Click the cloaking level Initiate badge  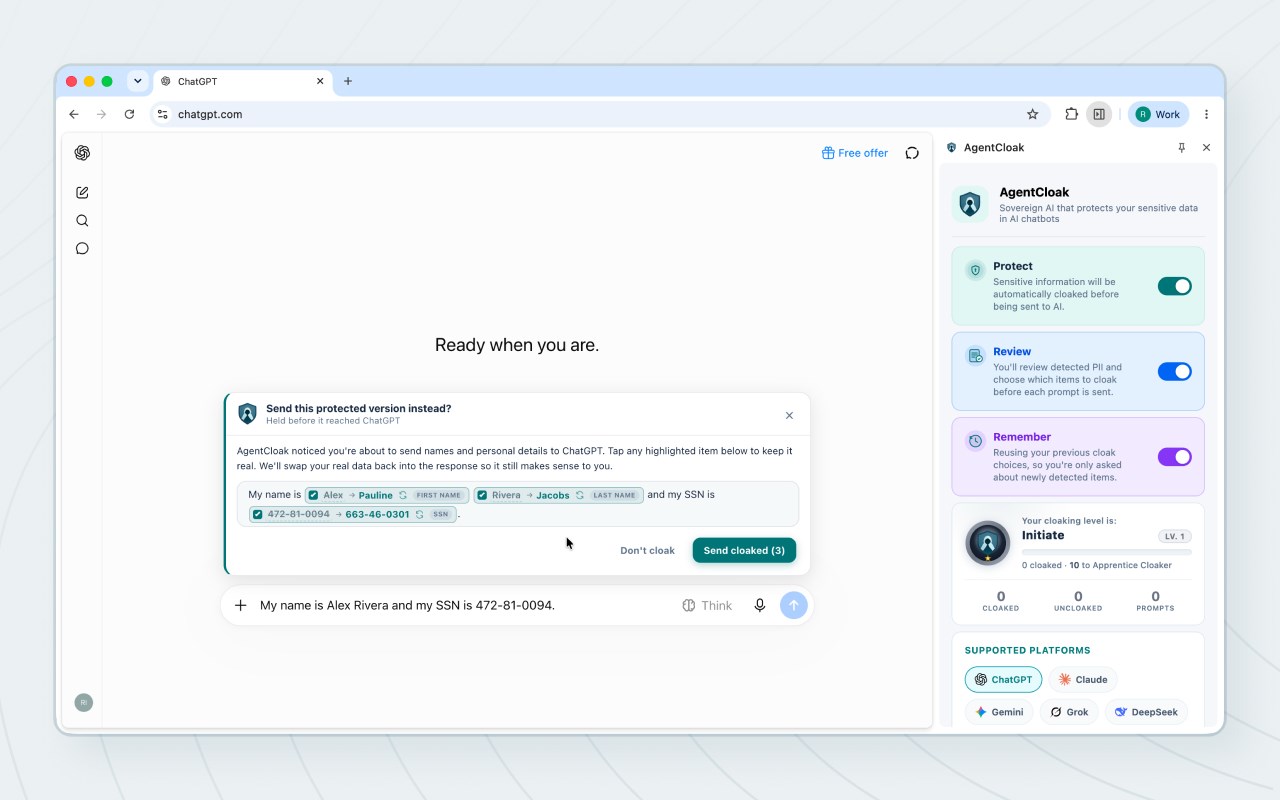[988, 543]
